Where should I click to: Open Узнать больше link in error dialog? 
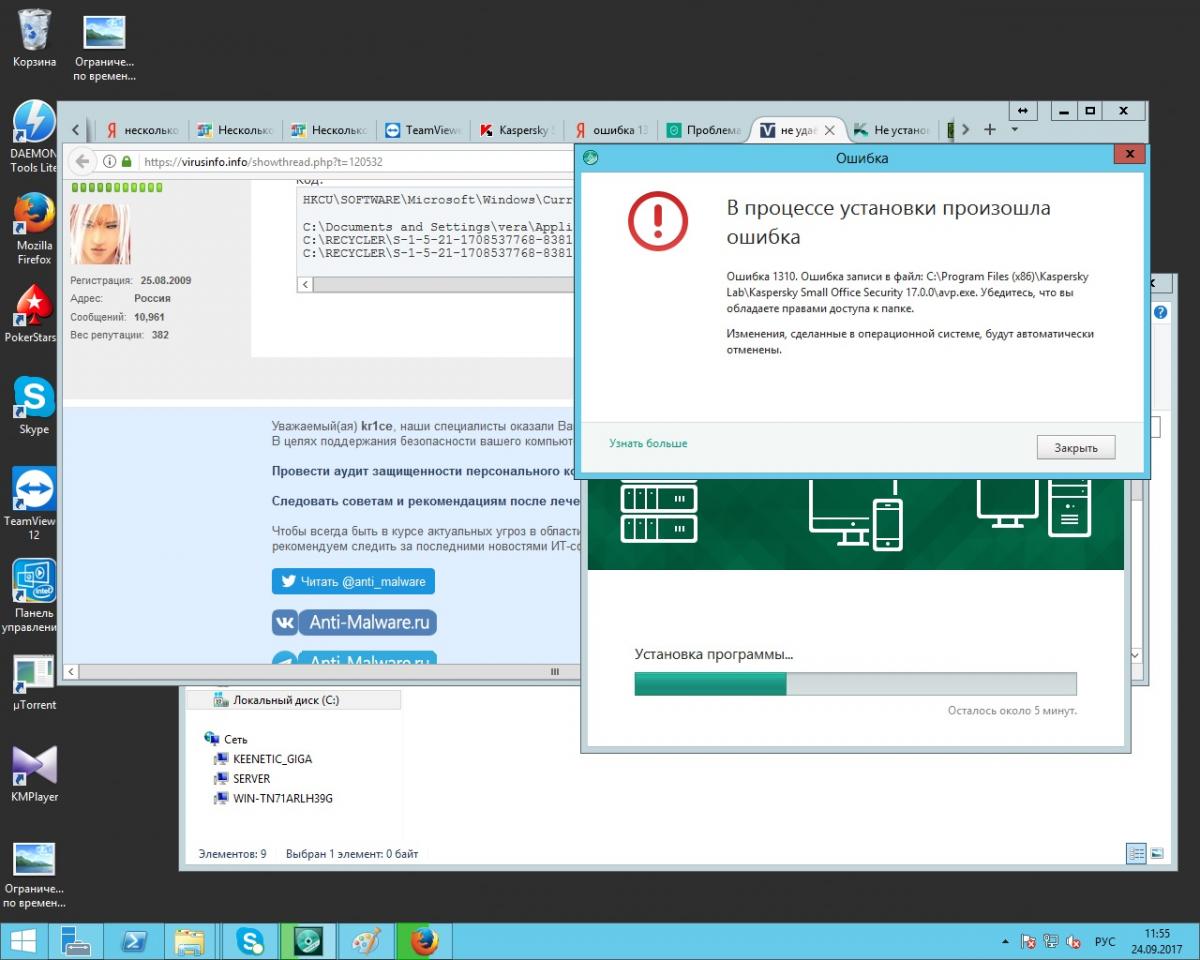[x=648, y=443]
